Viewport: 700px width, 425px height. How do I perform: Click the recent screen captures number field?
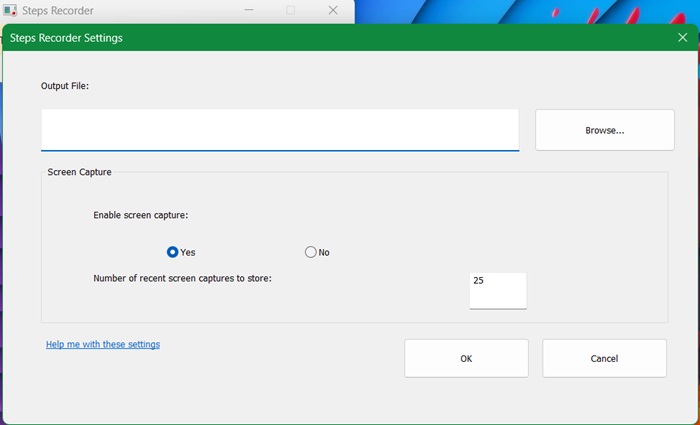[x=497, y=290]
